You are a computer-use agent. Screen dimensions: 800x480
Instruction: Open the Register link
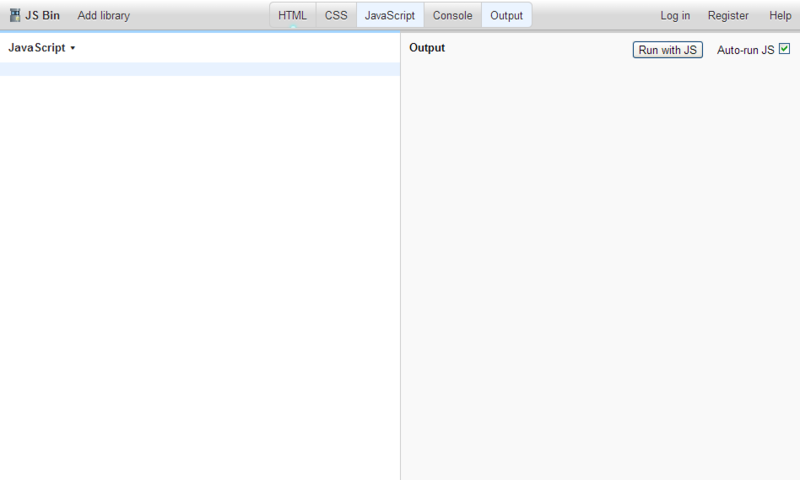point(728,15)
